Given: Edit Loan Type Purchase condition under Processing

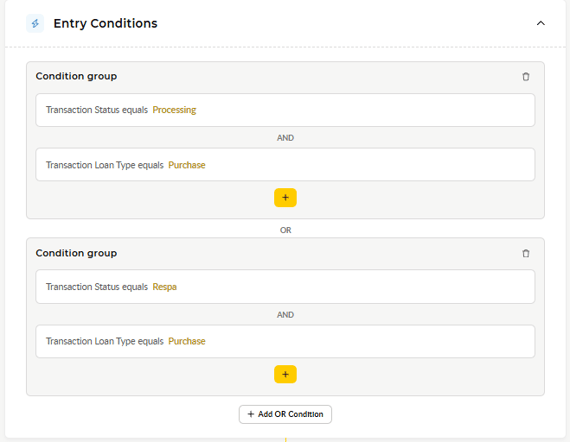Looking at the screenshot, I should [285, 165].
